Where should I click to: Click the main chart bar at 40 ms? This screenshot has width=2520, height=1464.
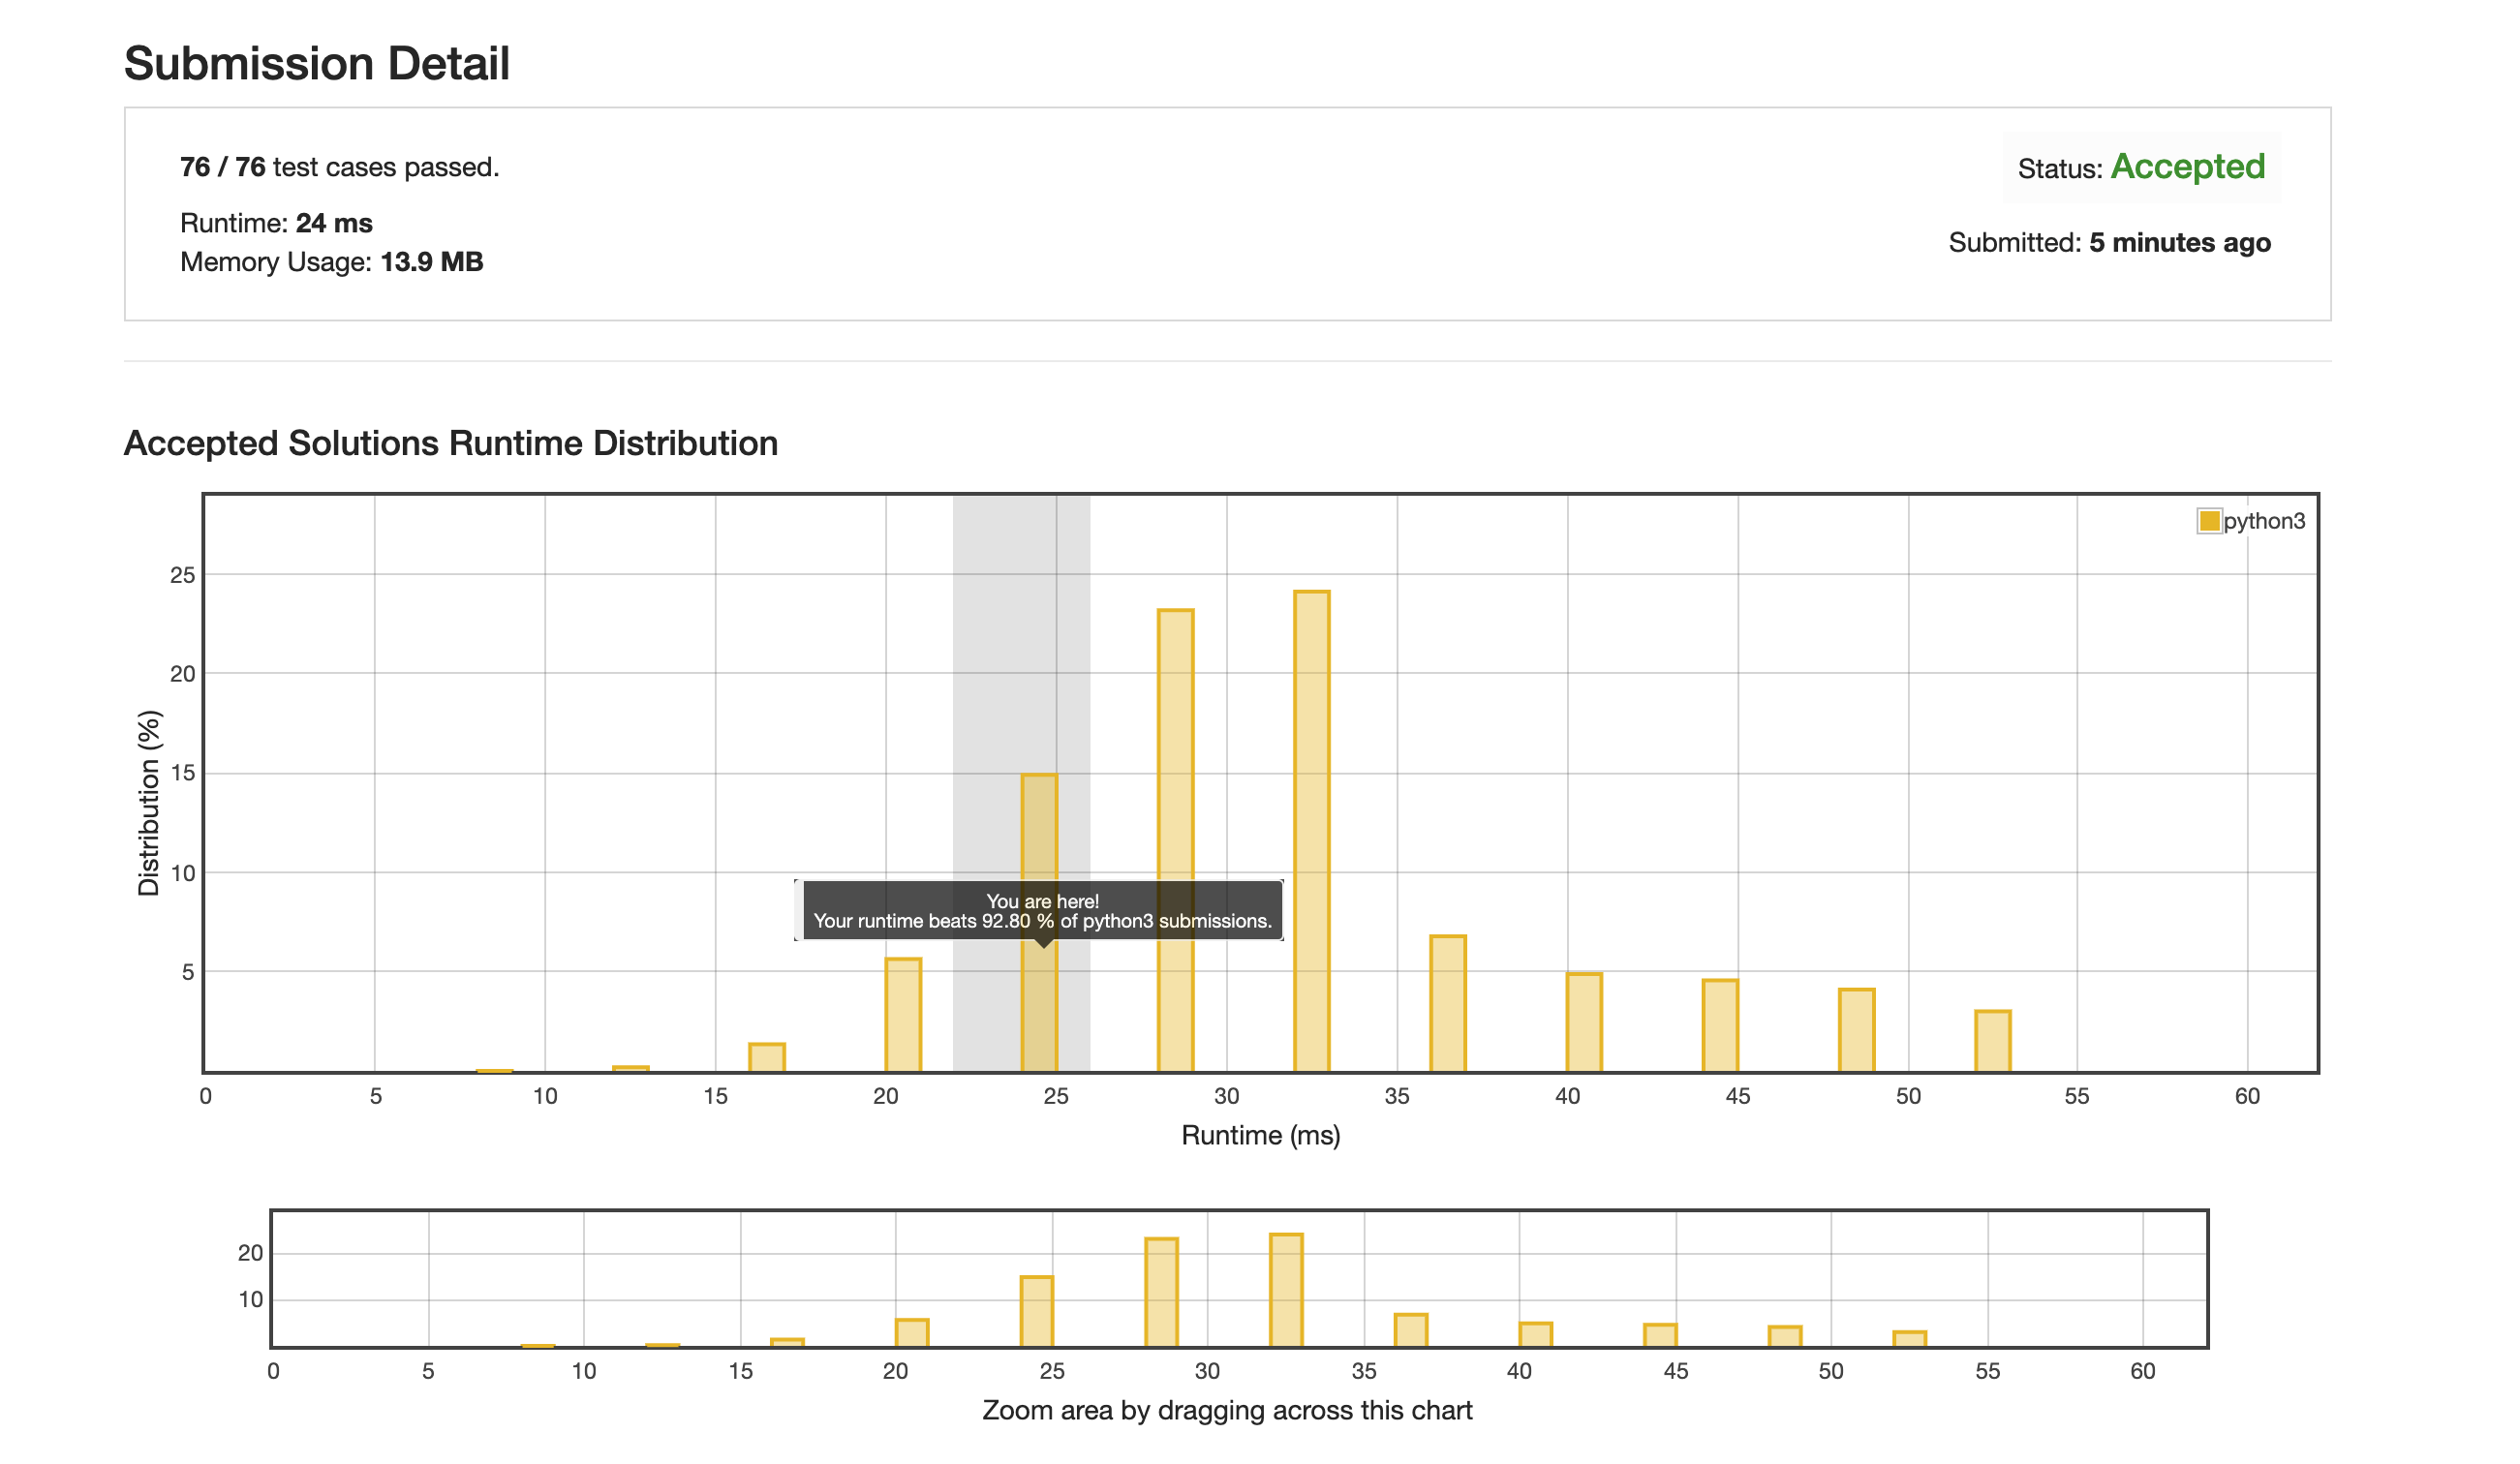[x=1583, y=1021]
